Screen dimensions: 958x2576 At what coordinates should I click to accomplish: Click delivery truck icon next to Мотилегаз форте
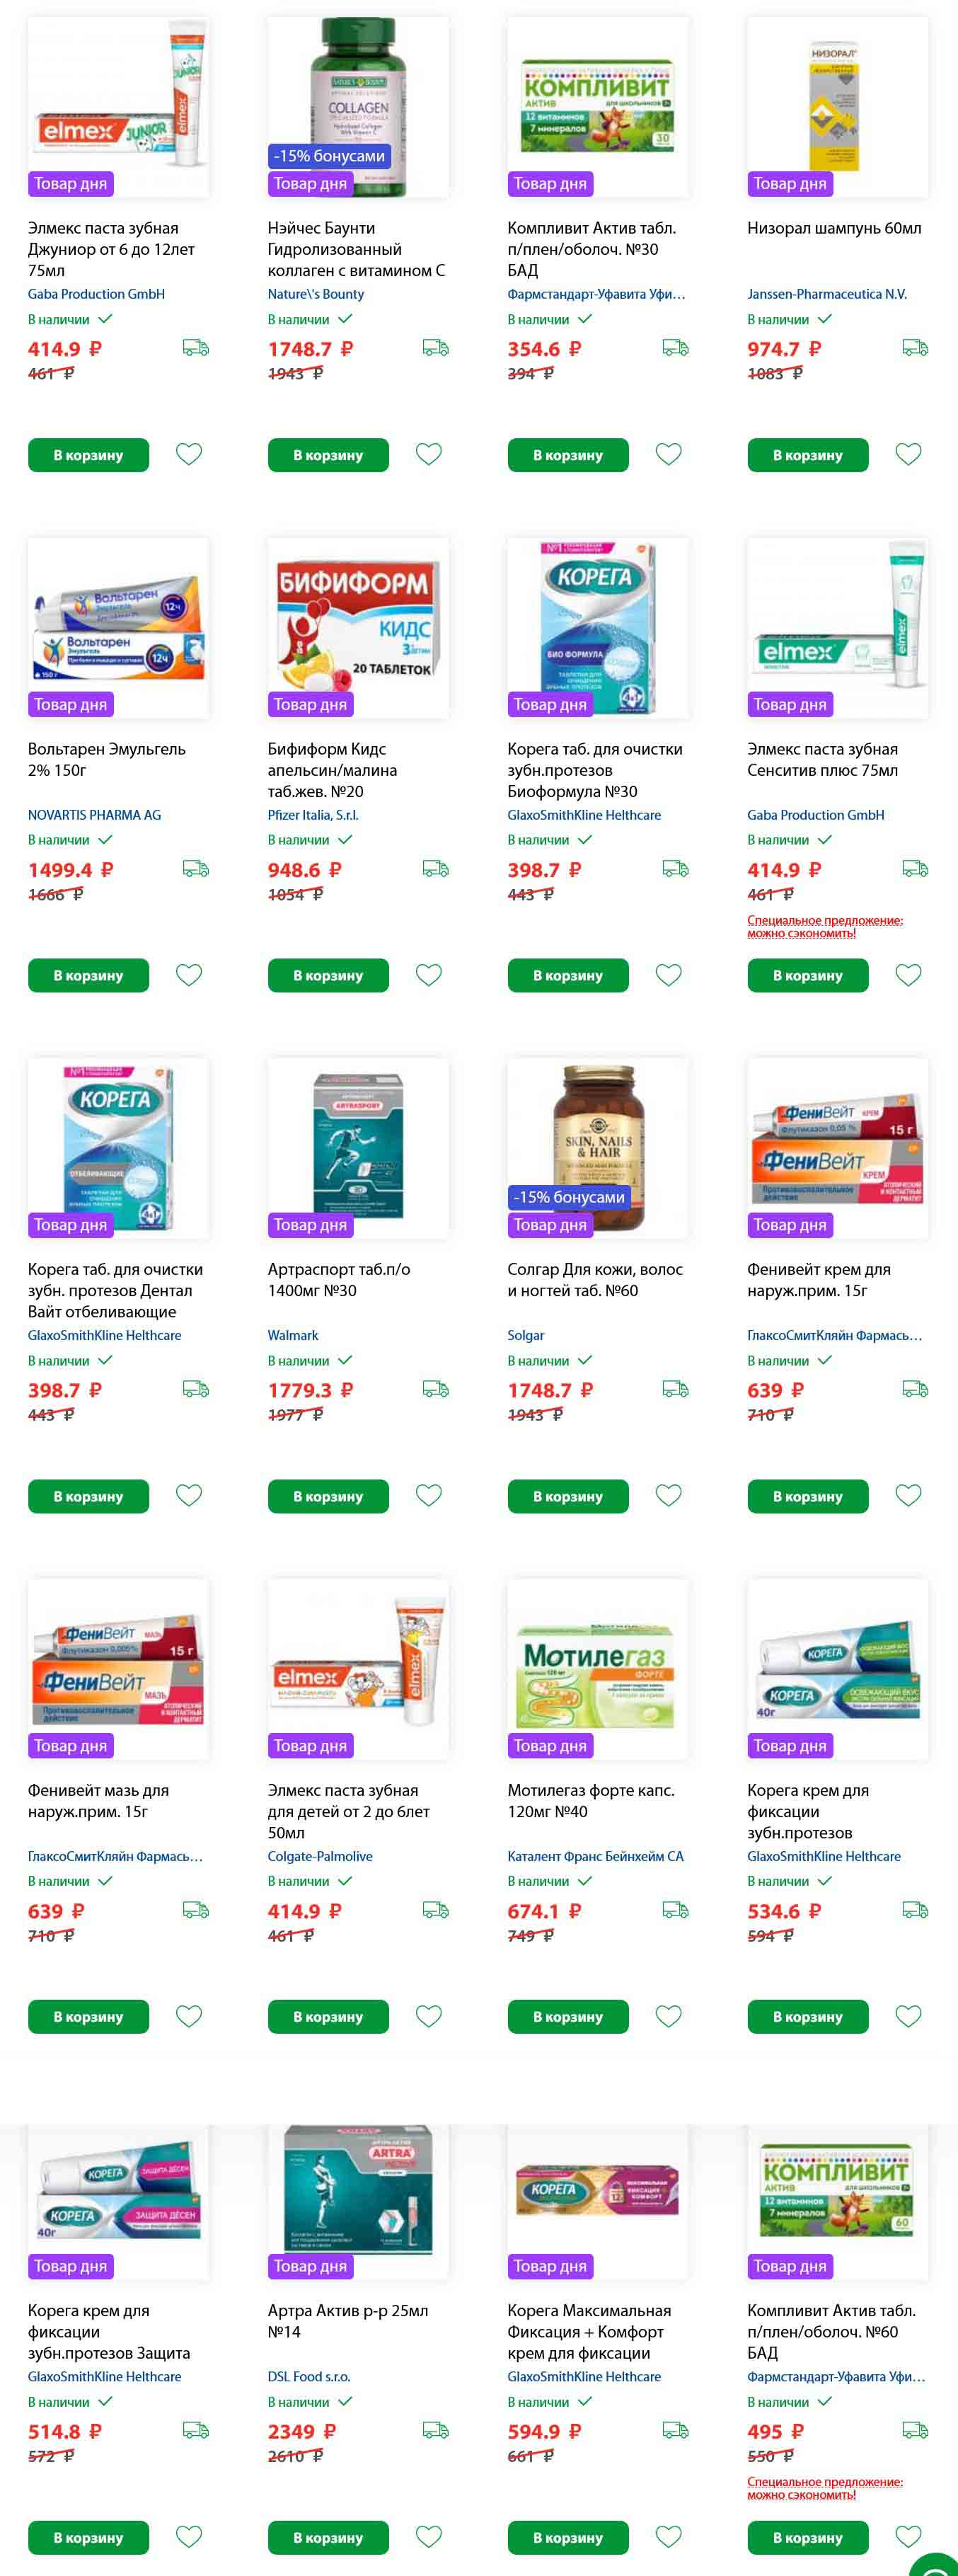676,1910
